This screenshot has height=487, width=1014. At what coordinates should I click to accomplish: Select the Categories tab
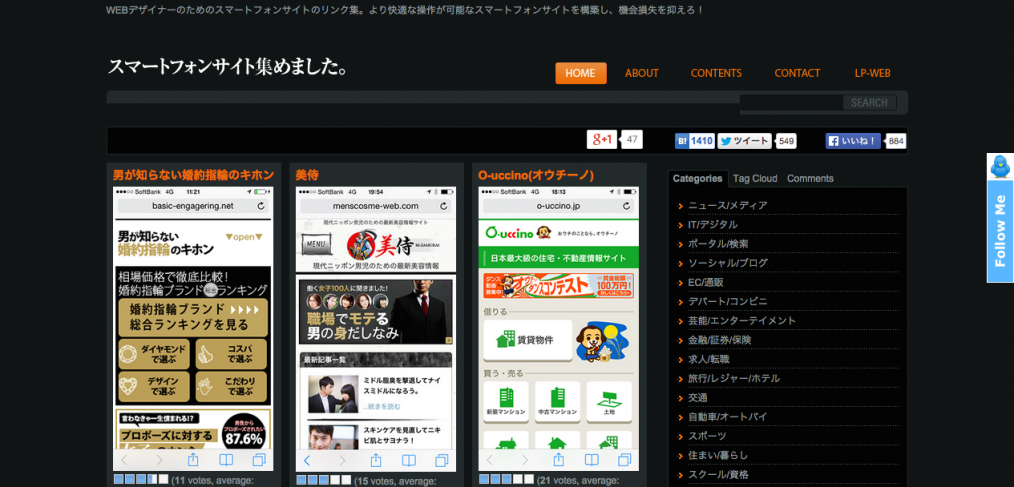pos(697,179)
